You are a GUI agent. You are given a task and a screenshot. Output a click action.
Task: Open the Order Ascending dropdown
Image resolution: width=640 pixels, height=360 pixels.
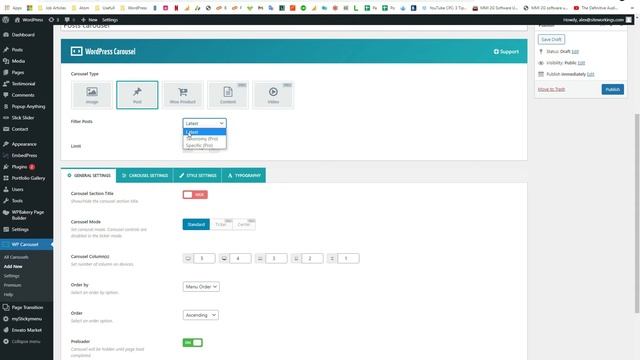click(x=200, y=315)
